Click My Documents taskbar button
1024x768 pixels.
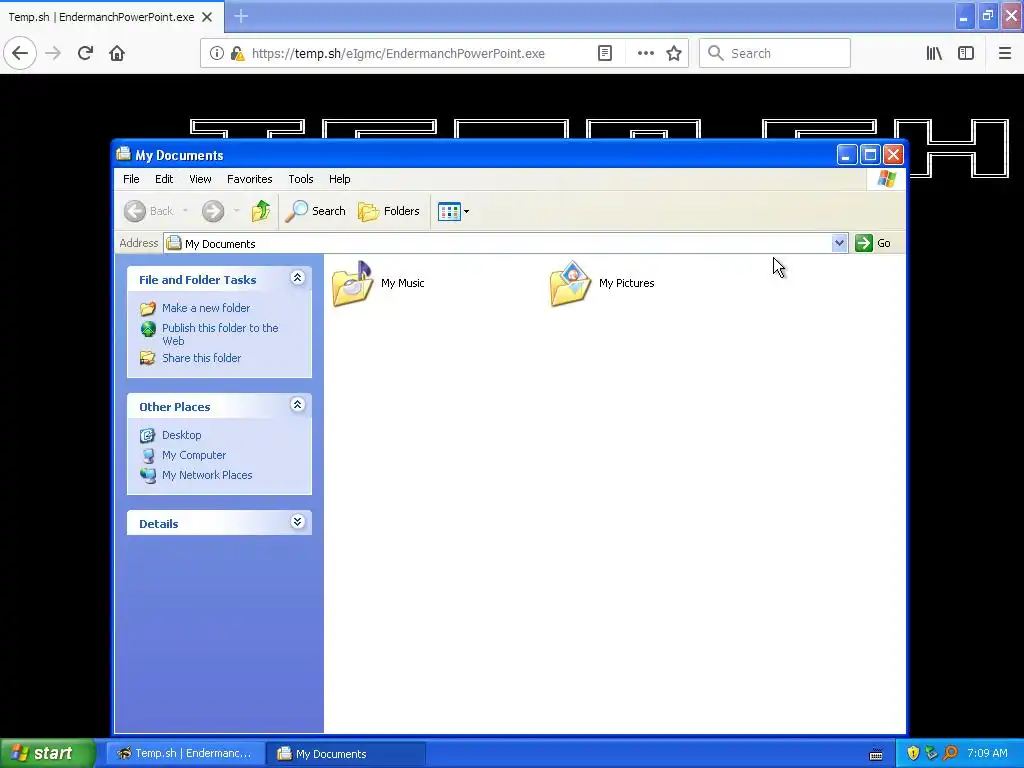[x=345, y=753]
